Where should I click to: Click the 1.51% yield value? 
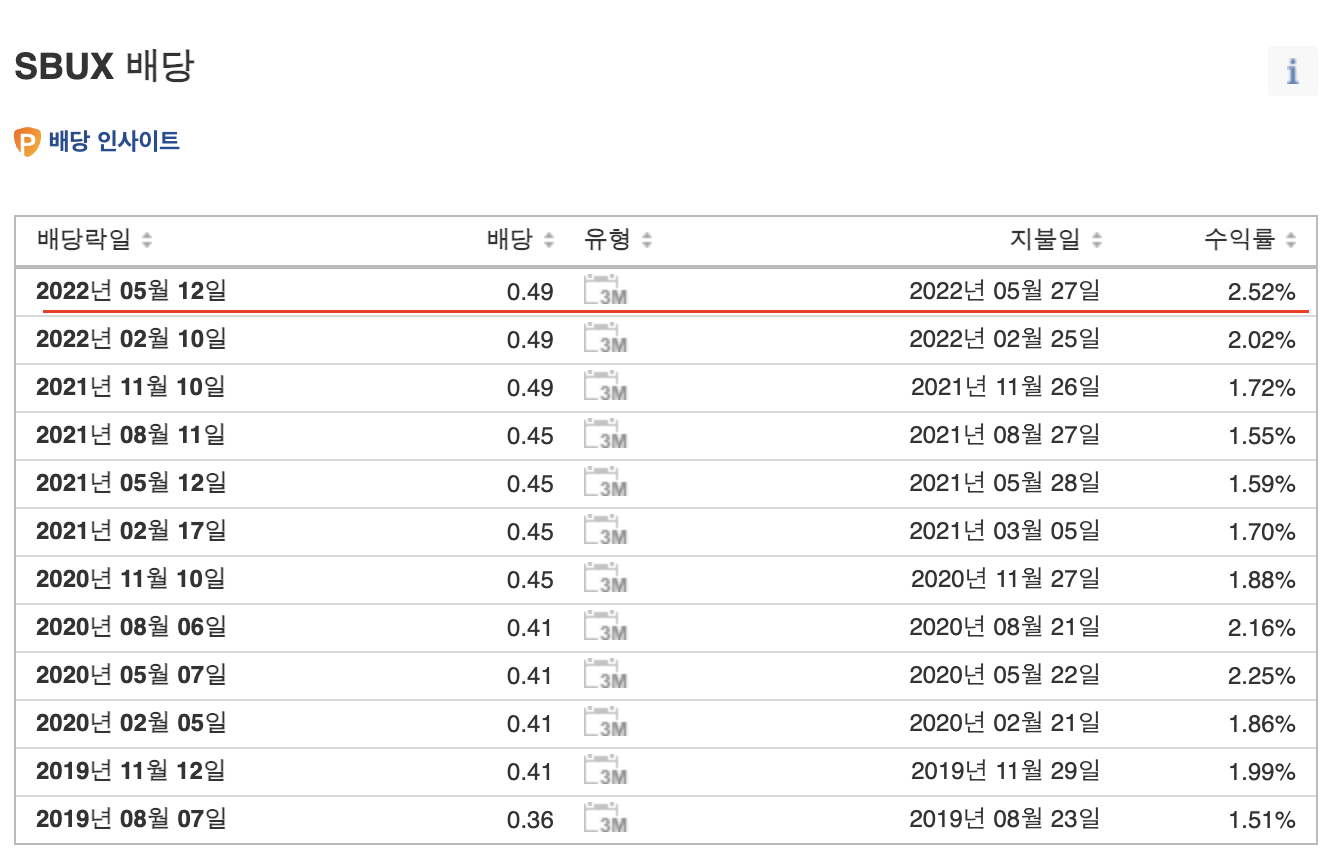click(1262, 820)
